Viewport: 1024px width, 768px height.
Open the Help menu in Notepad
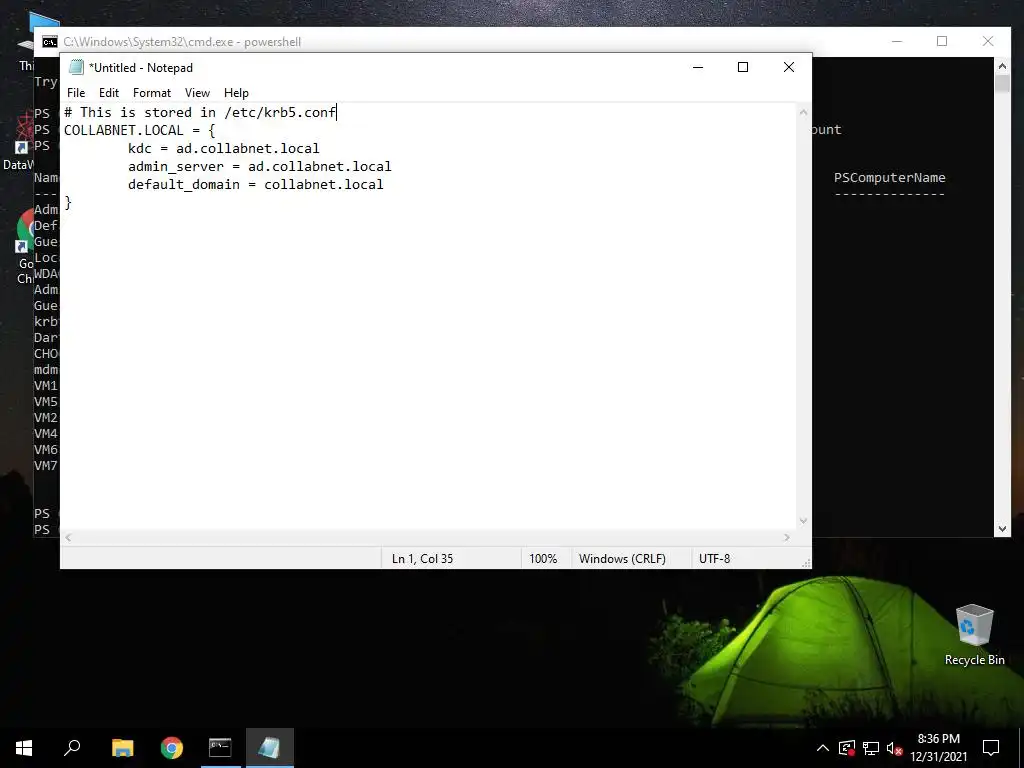point(236,93)
